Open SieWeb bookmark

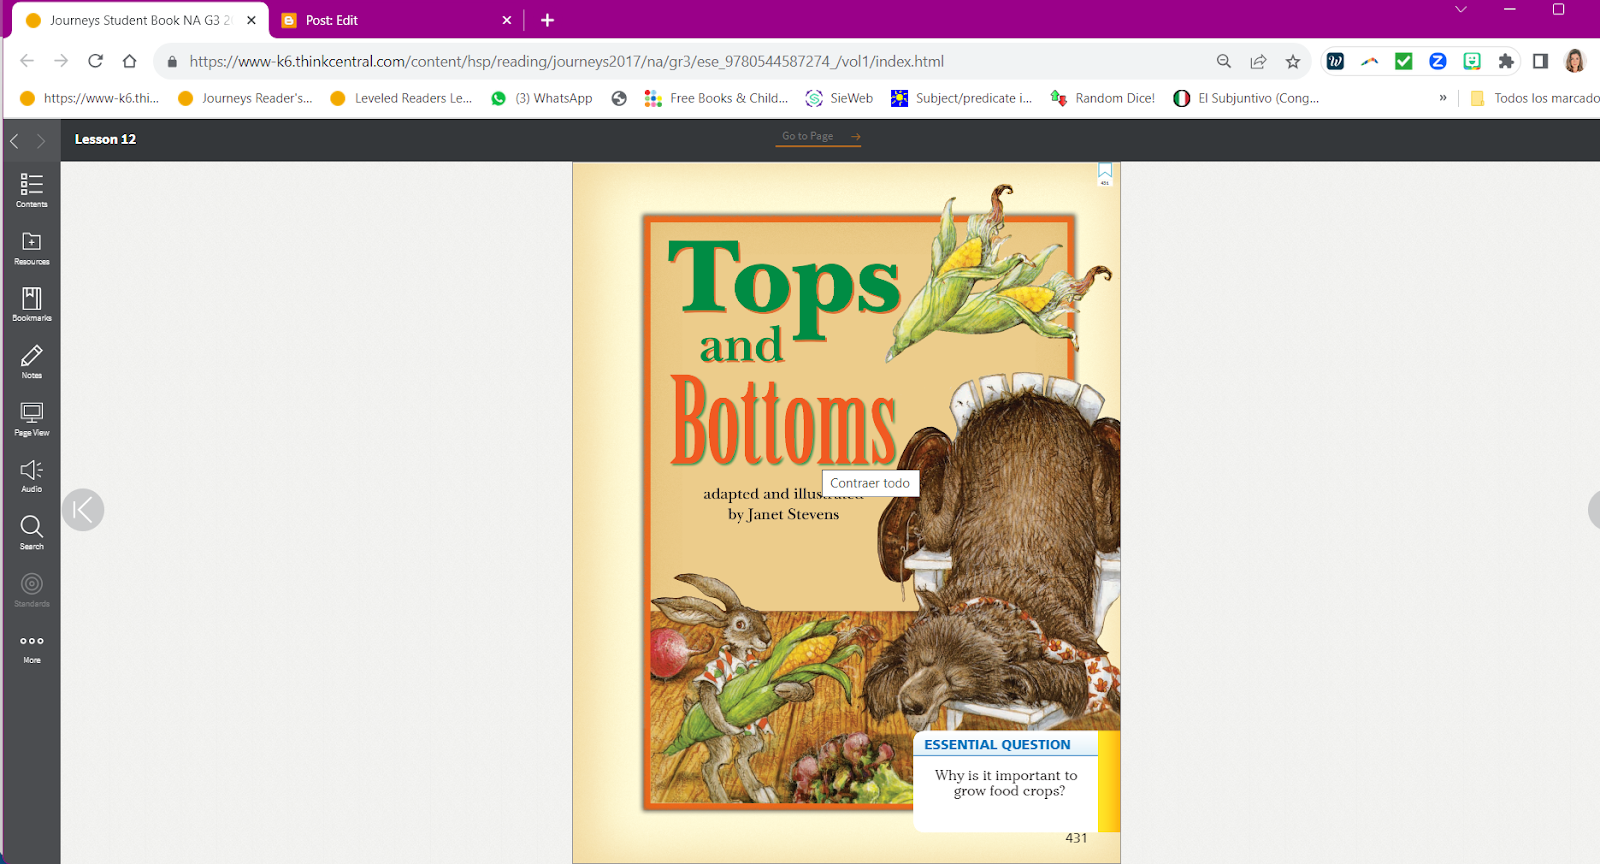click(840, 98)
